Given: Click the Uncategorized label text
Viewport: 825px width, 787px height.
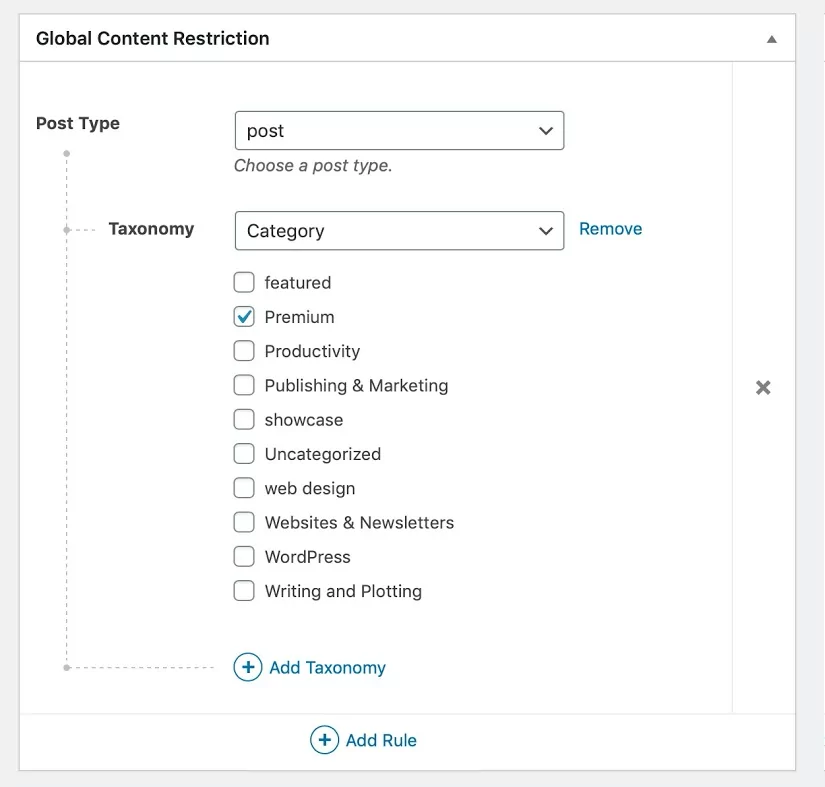Looking at the screenshot, I should (323, 454).
